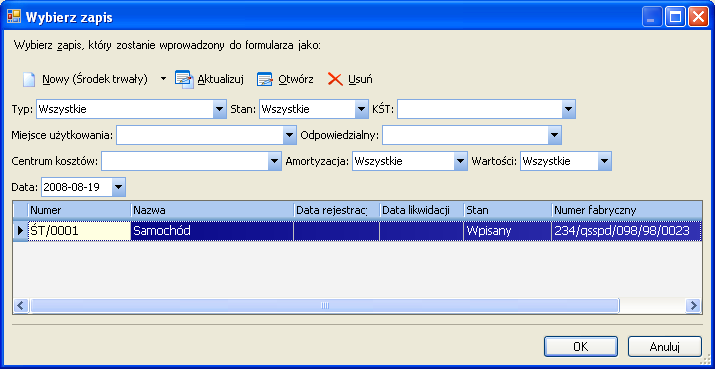Maximize the Wybierz zapis window
Screen dimensions: 715x369
click(675, 18)
